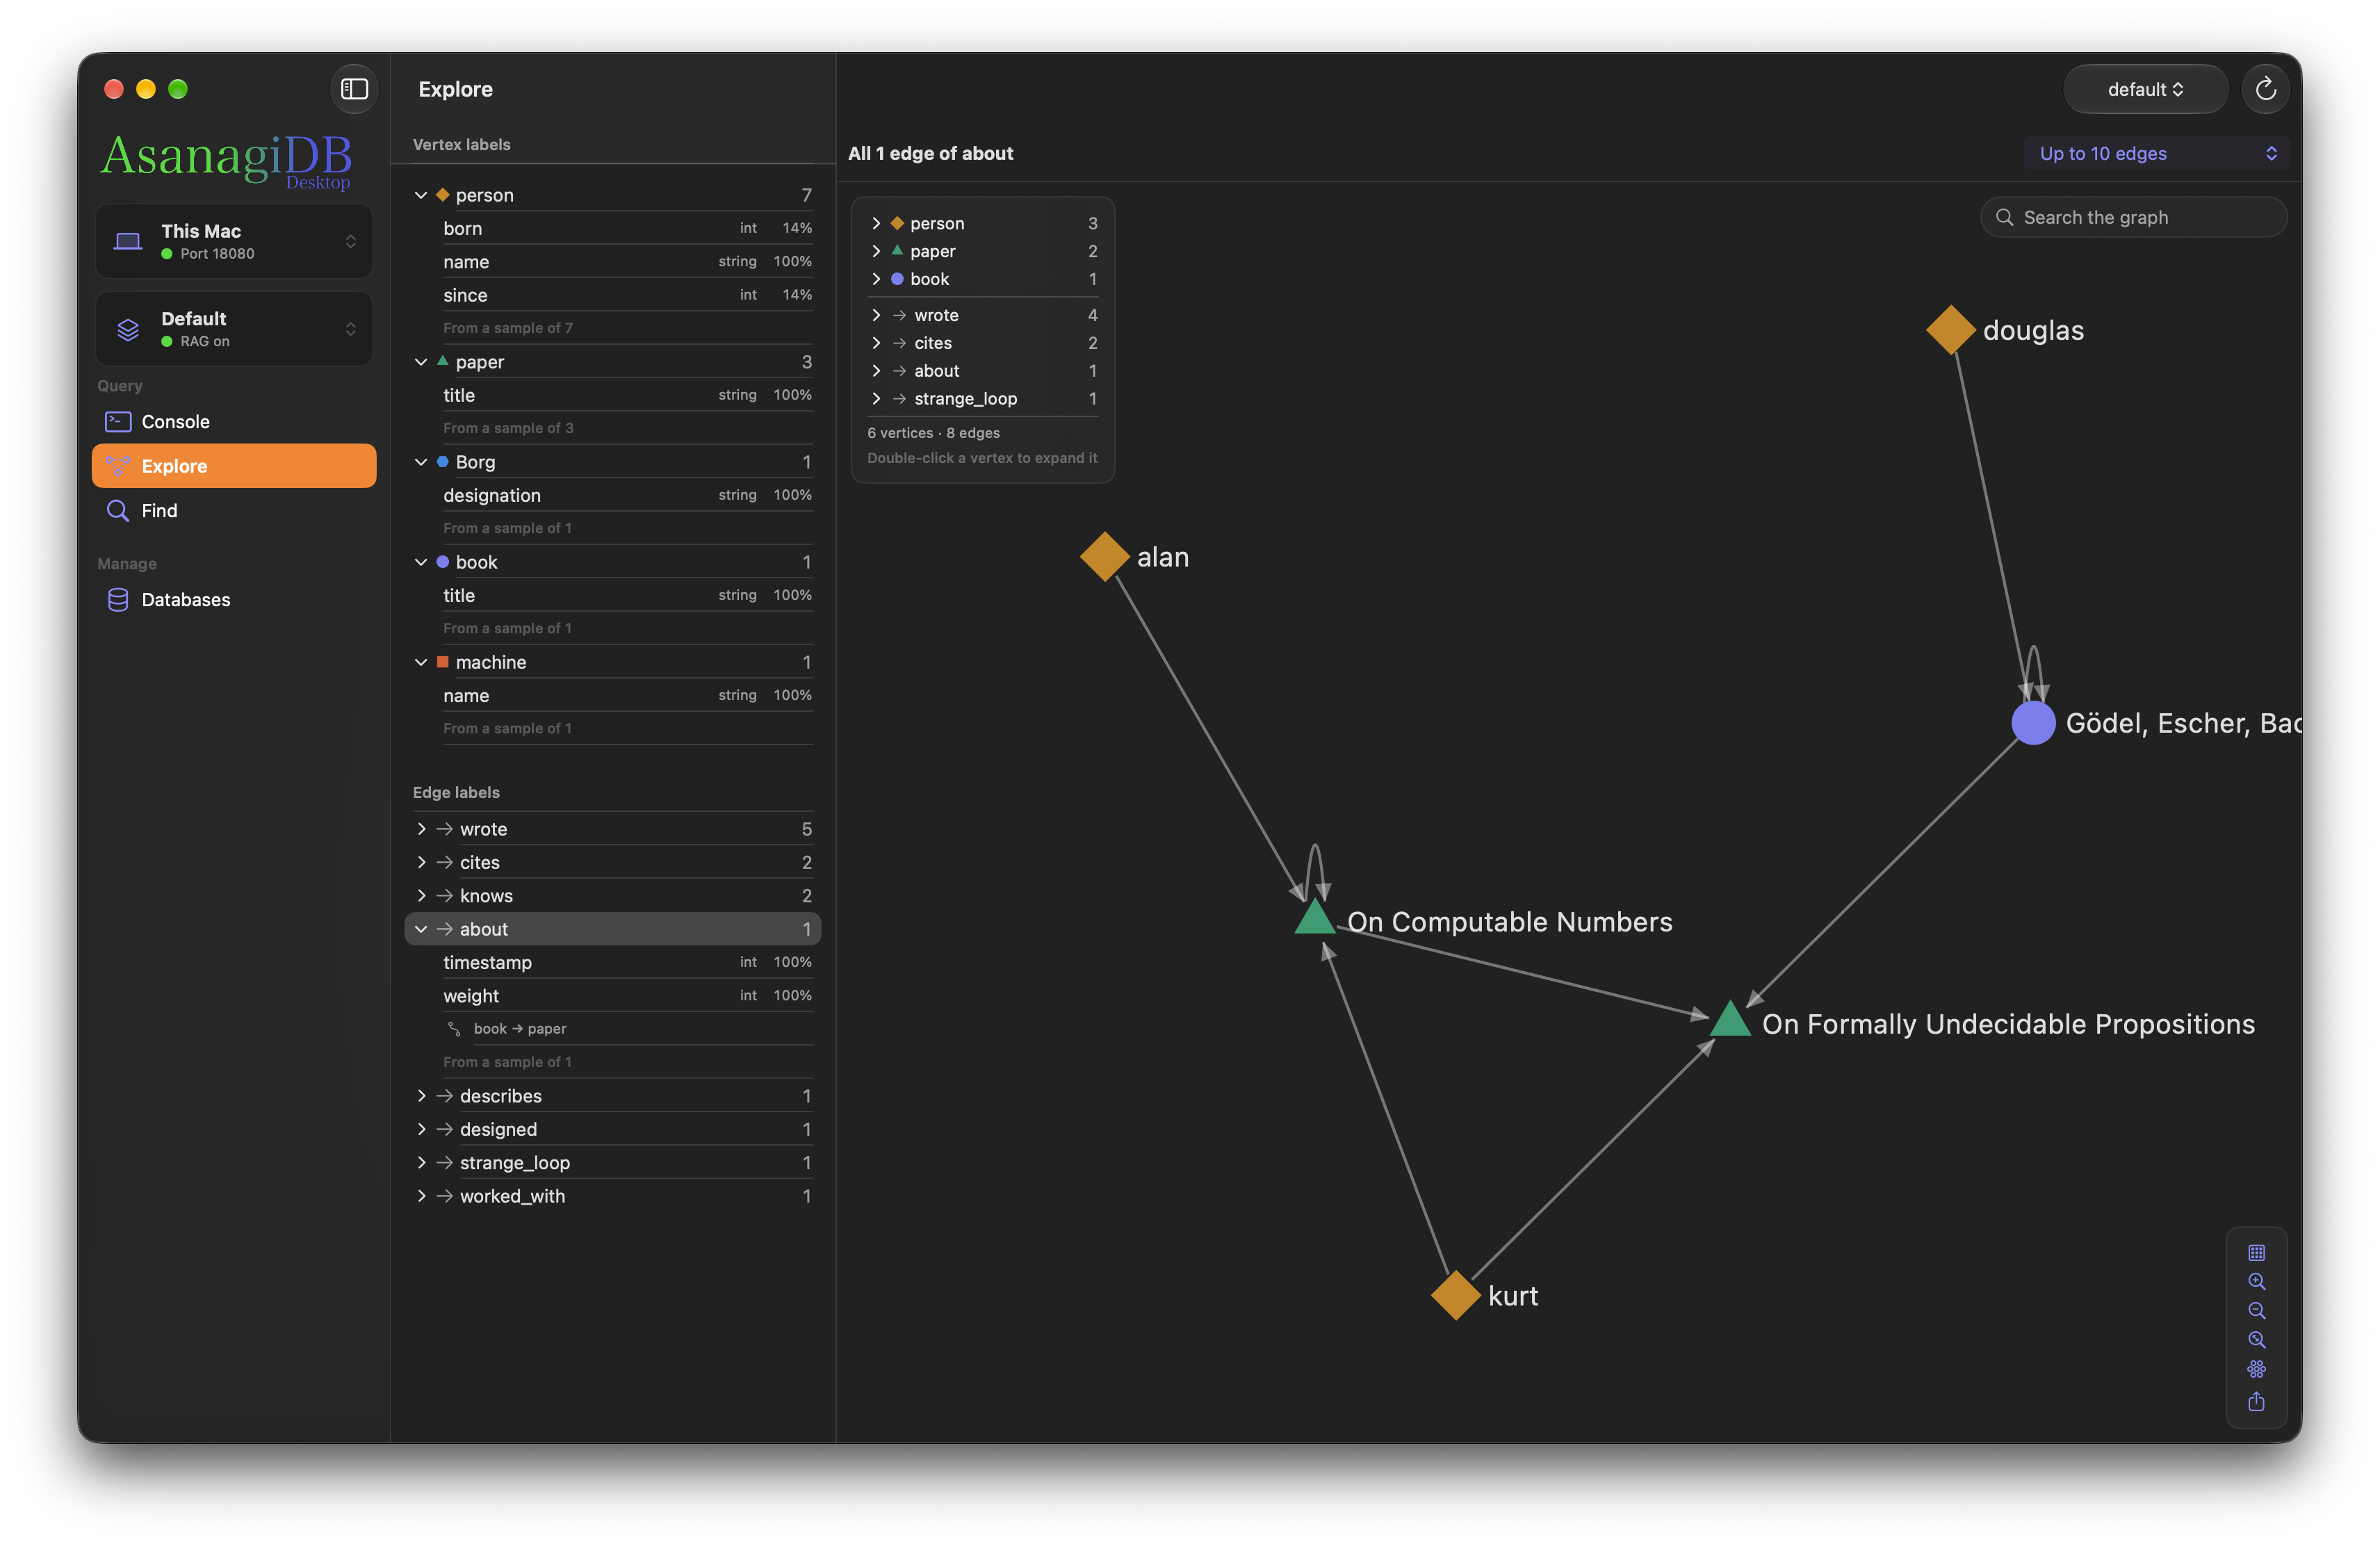Export the graph with share icon
Viewport: 2380px width, 1546px height.
[x=2256, y=1402]
